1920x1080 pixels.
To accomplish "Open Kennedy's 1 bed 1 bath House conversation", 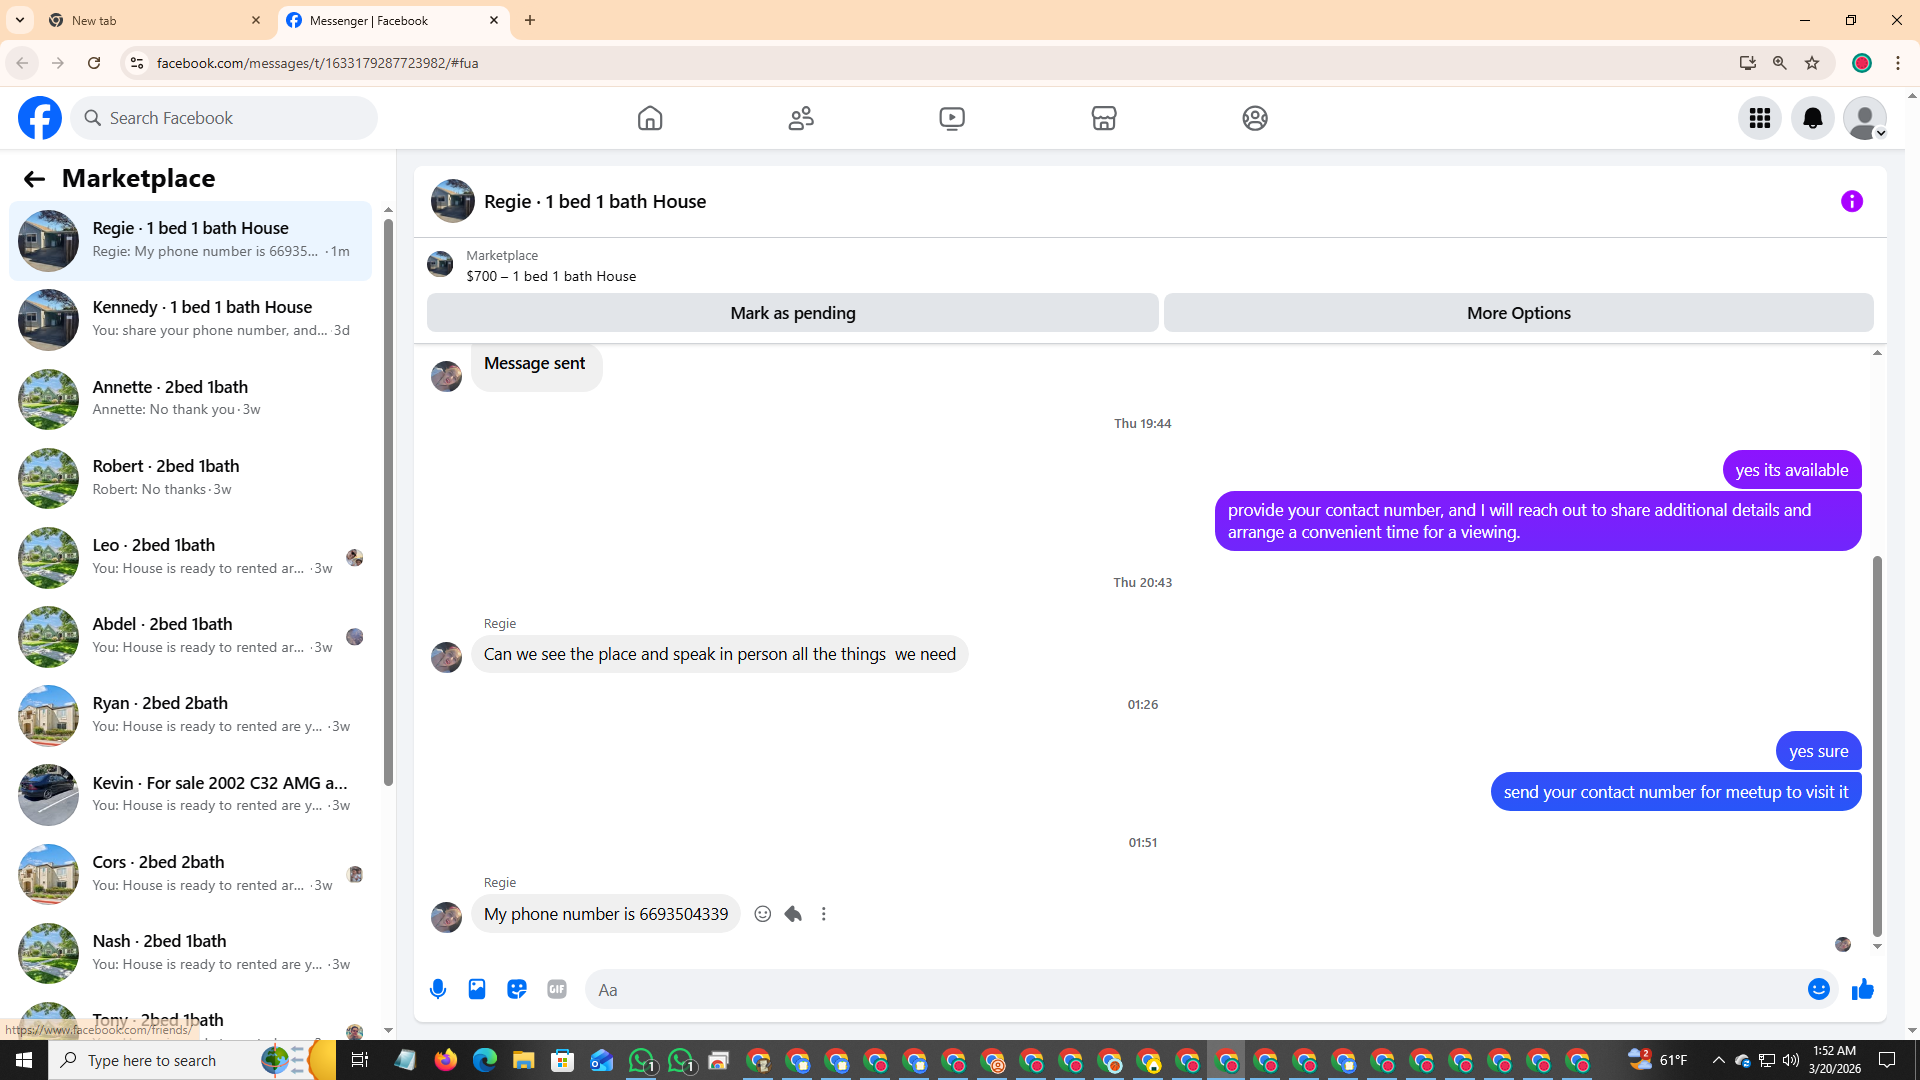I will pos(190,319).
